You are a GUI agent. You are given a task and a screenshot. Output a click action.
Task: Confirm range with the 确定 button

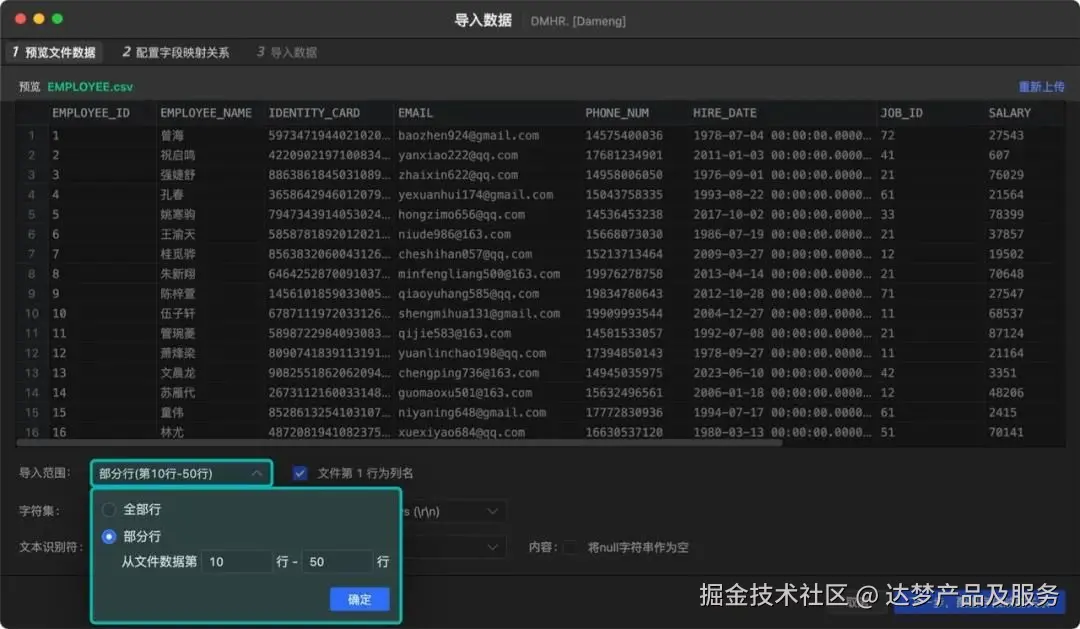point(359,599)
